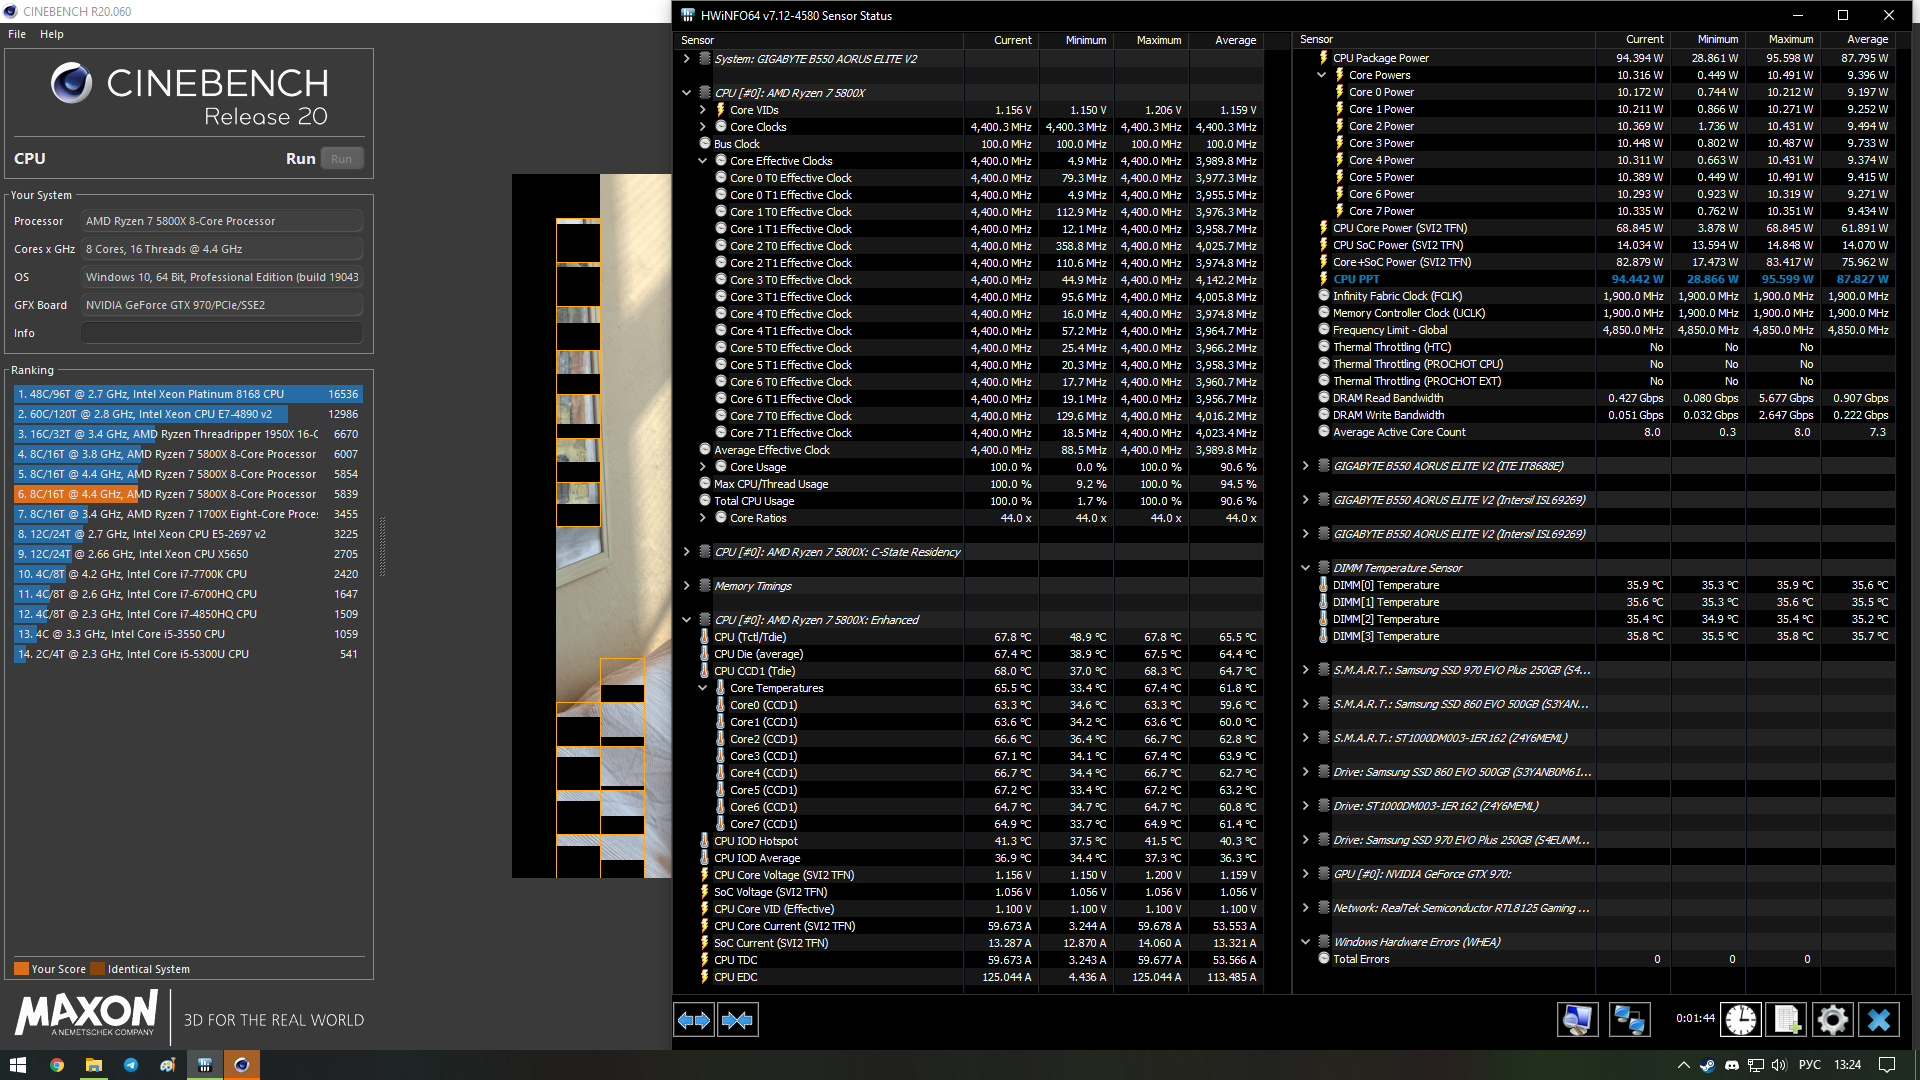
Task: Click the remote monitor networking icon
Action: click(1629, 1020)
